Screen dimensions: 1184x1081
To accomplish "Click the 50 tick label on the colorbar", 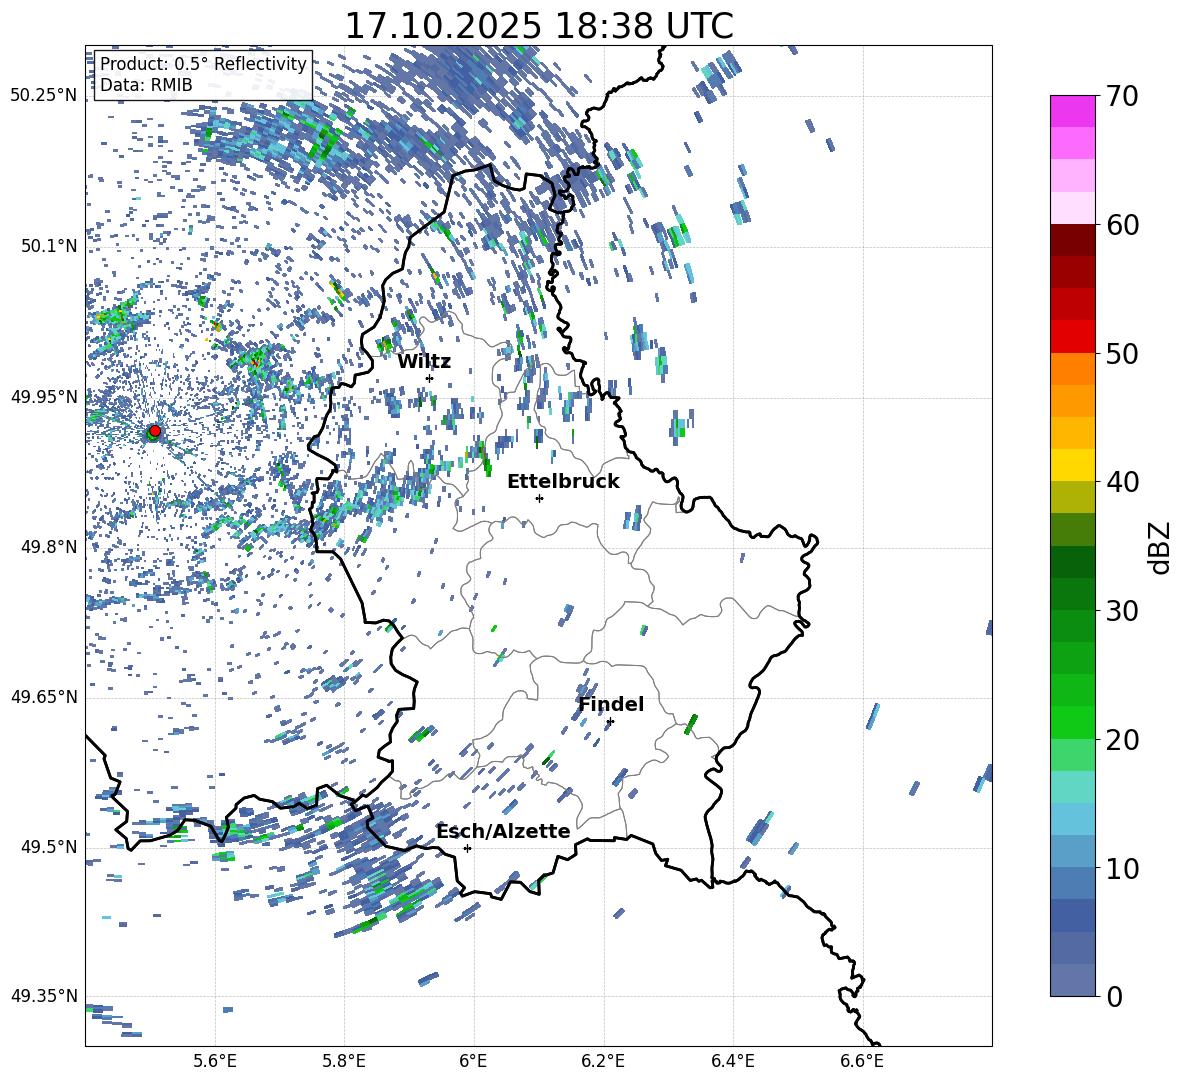I will coord(1122,353).
